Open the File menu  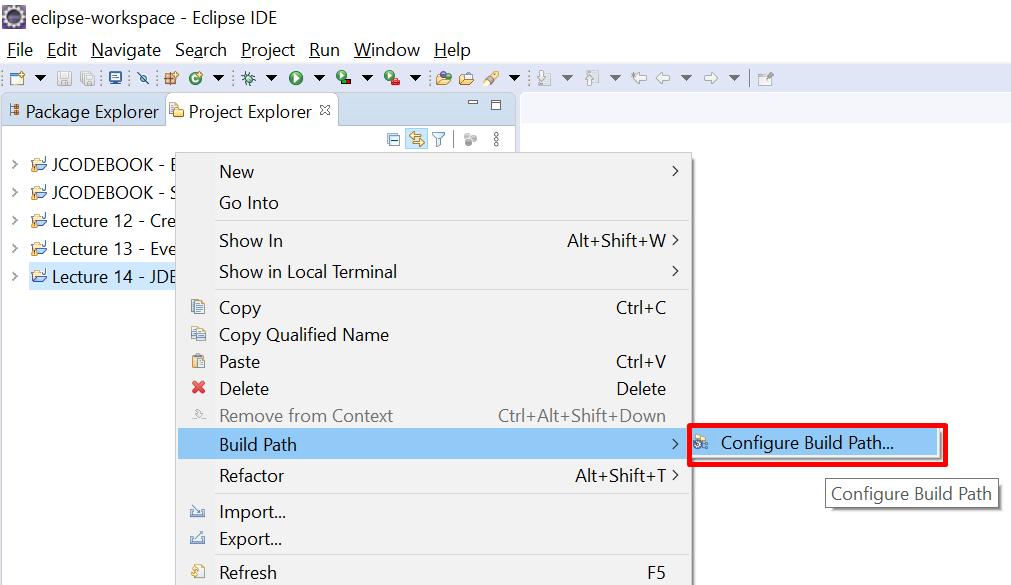click(19, 50)
